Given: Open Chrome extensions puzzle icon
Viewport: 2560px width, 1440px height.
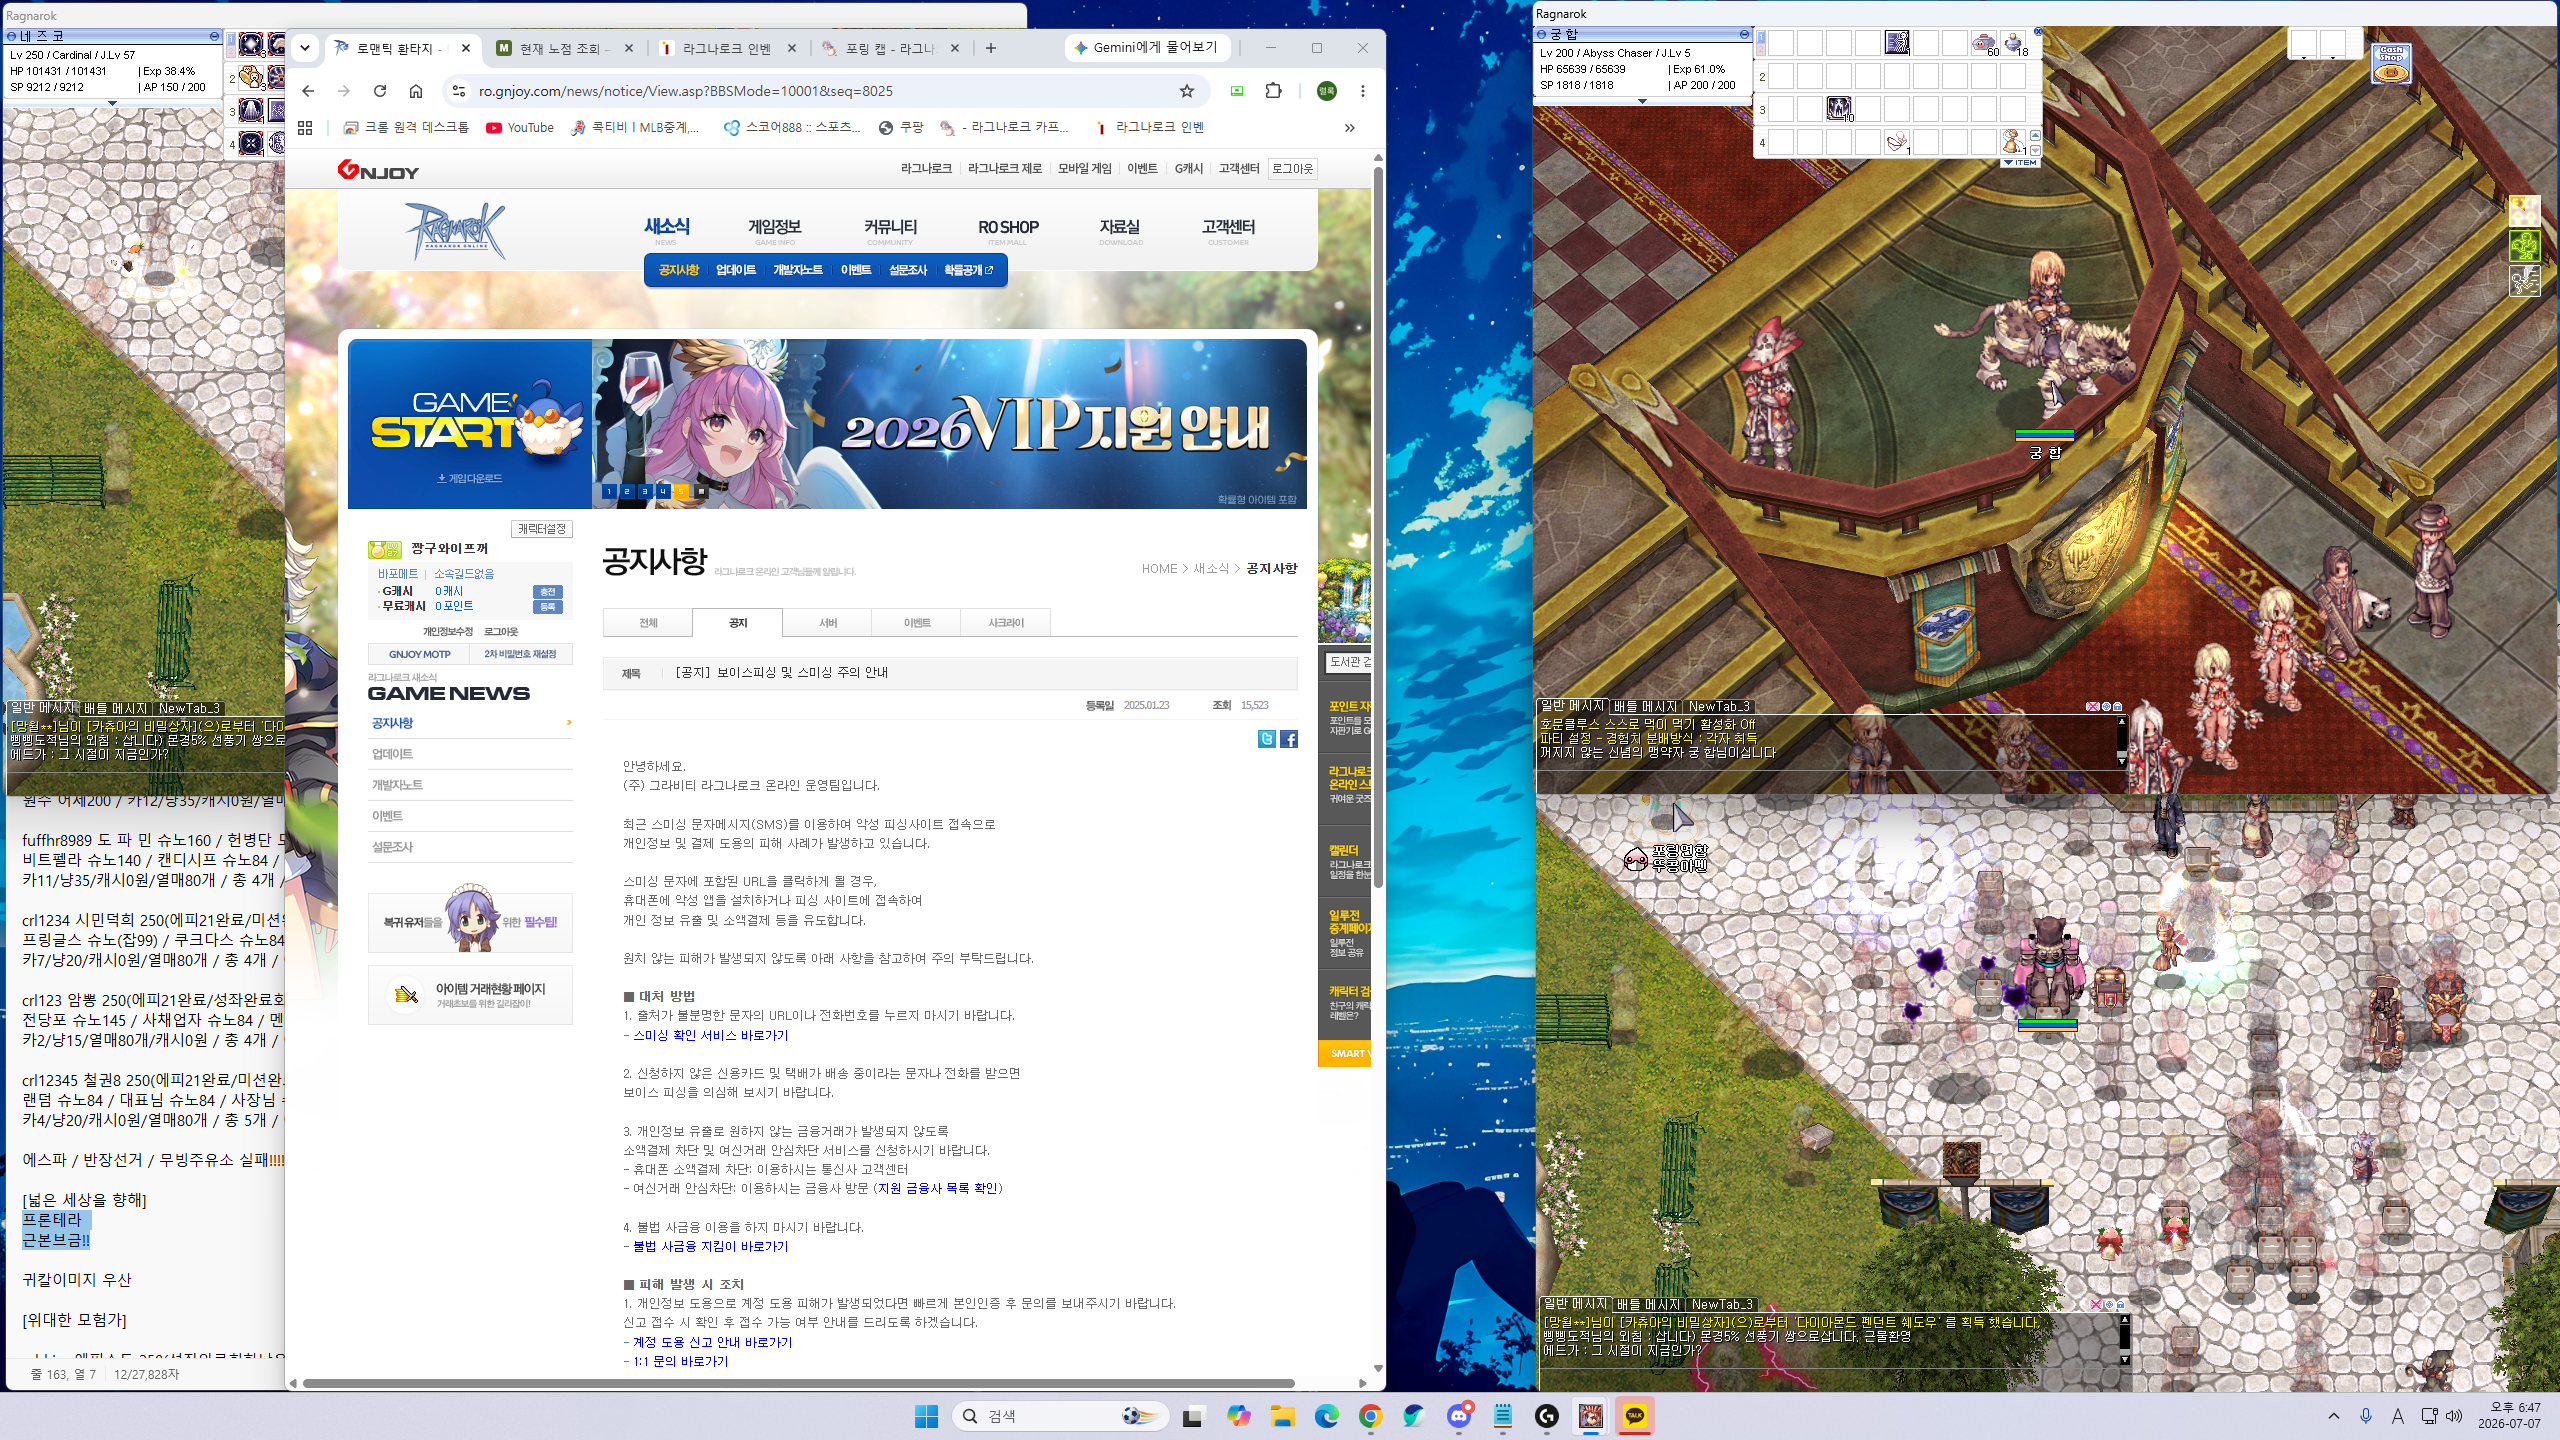Looking at the screenshot, I should (x=1273, y=91).
